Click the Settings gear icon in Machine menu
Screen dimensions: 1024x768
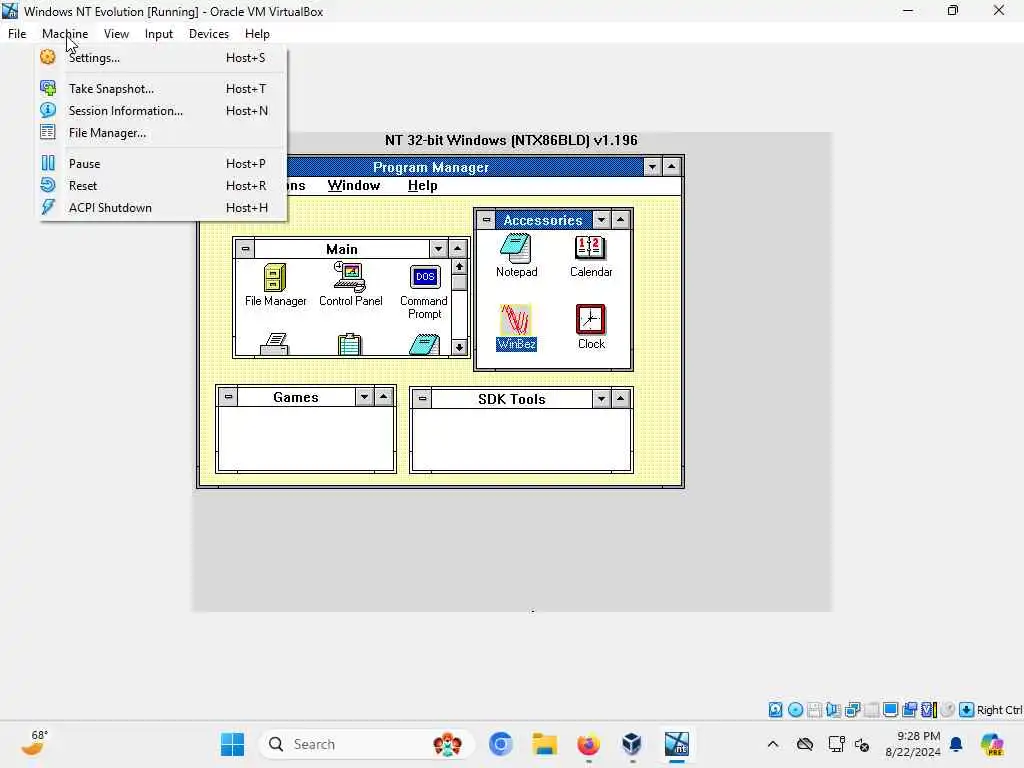(x=48, y=57)
